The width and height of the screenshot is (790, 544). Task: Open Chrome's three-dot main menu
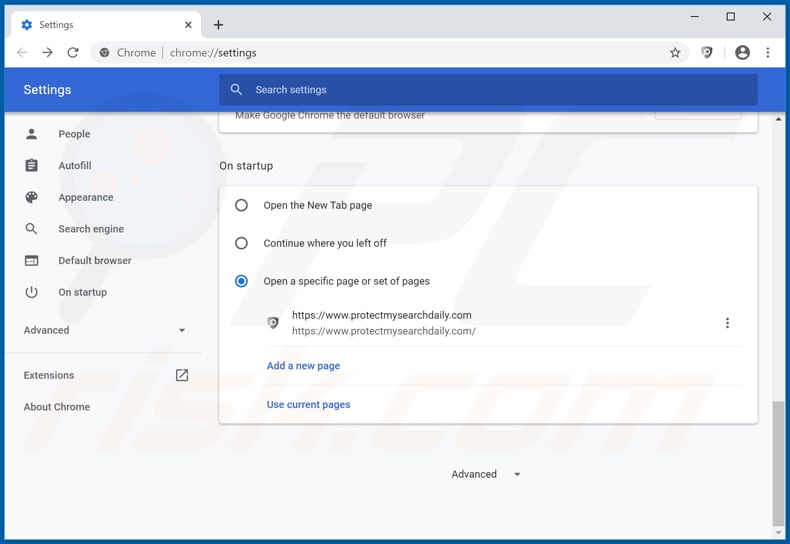point(768,52)
